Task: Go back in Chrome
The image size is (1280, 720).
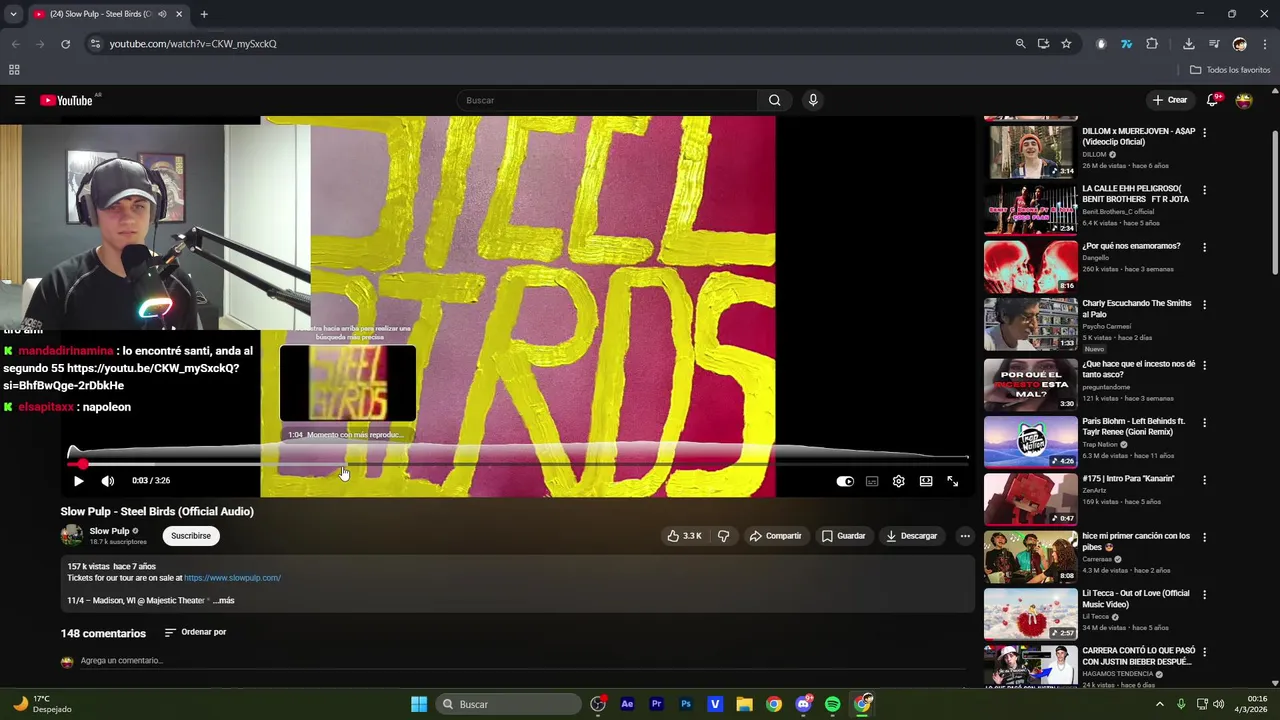Action: [x=15, y=44]
